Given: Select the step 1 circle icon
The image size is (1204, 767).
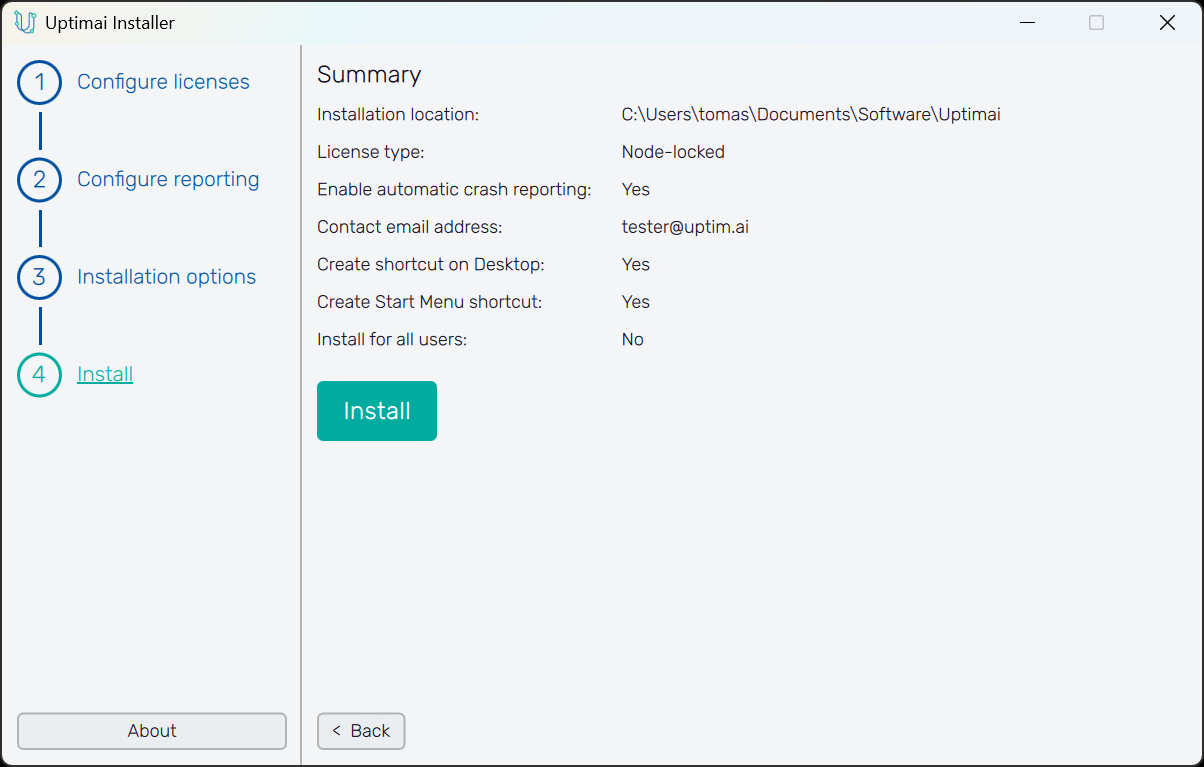Looking at the screenshot, I should [40, 82].
